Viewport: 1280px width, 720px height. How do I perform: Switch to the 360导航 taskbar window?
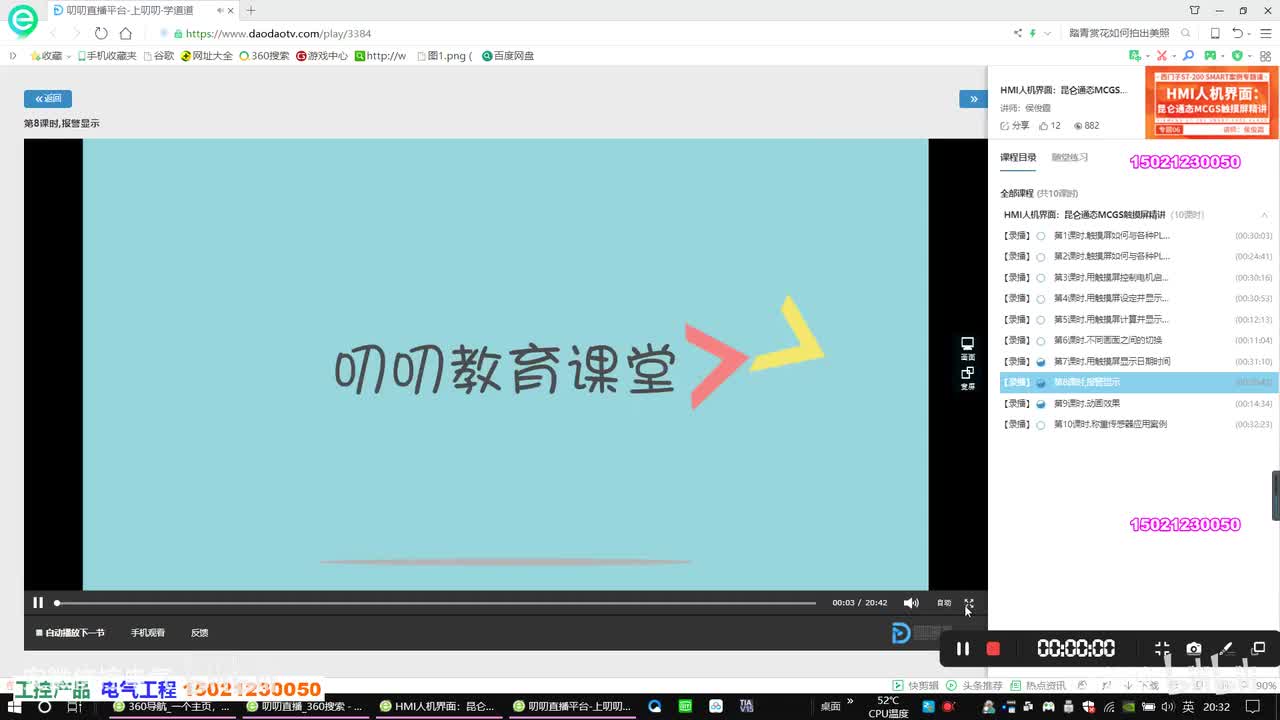tap(172, 707)
